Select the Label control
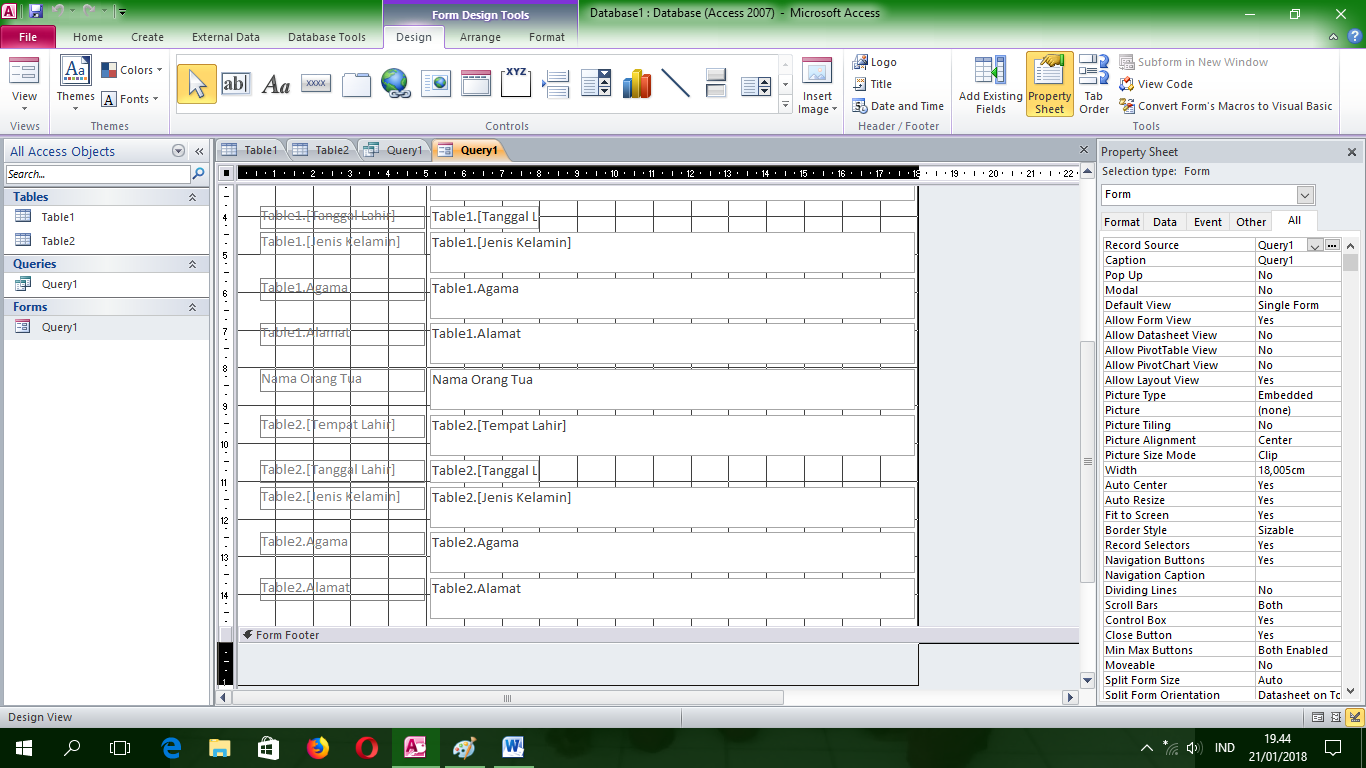Screen dimensions: 1366x768 click(x=274, y=84)
